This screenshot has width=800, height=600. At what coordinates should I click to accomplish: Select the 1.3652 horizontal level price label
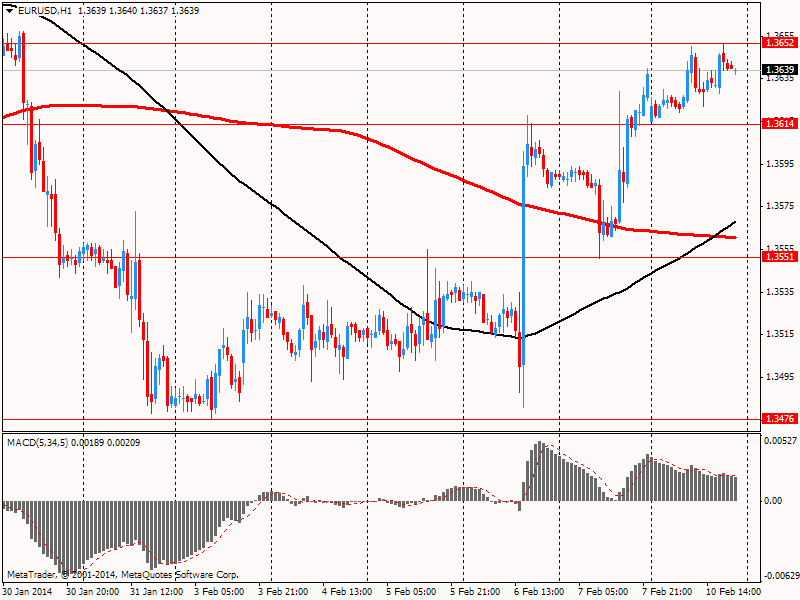tap(779, 43)
